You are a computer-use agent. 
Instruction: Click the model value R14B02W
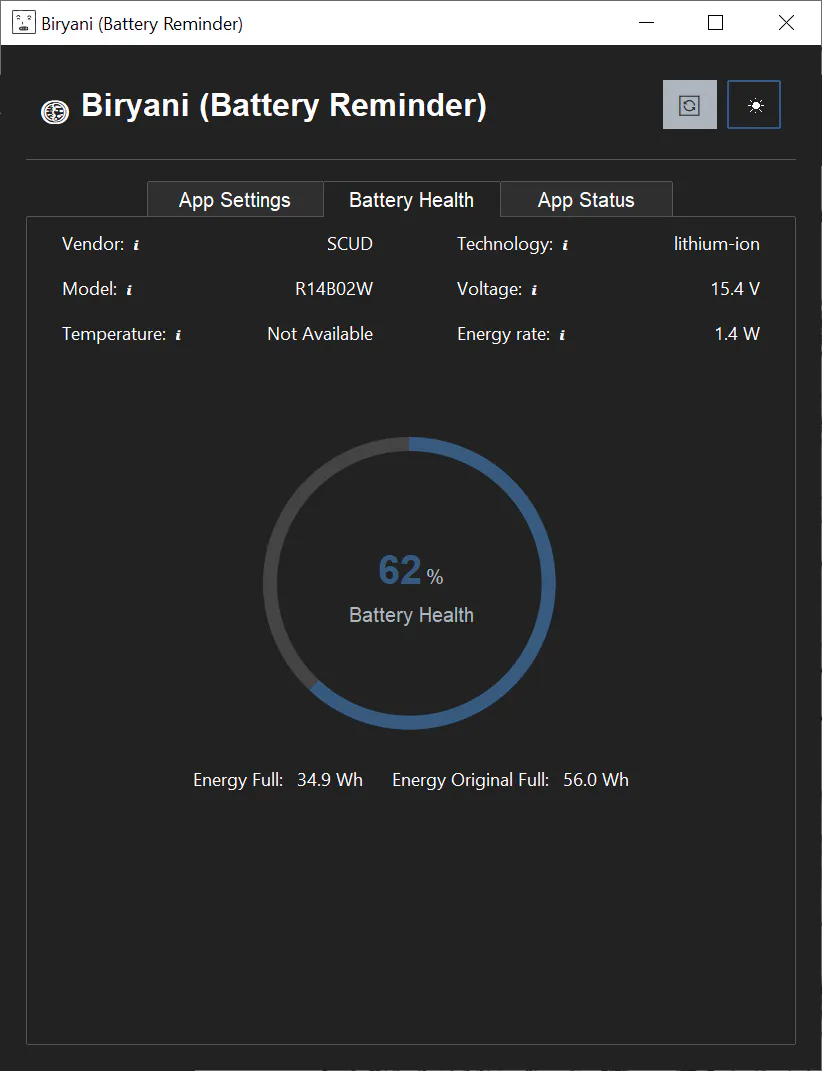point(334,289)
